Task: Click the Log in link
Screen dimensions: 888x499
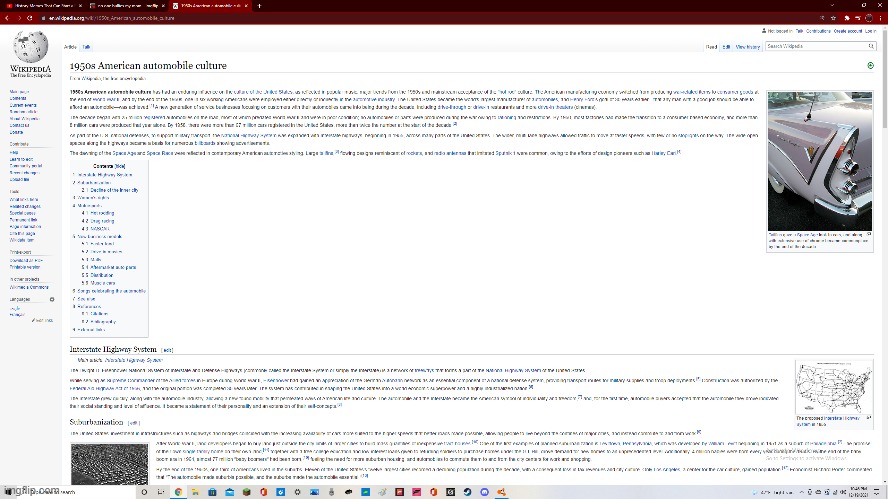Action: coord(869,31)
